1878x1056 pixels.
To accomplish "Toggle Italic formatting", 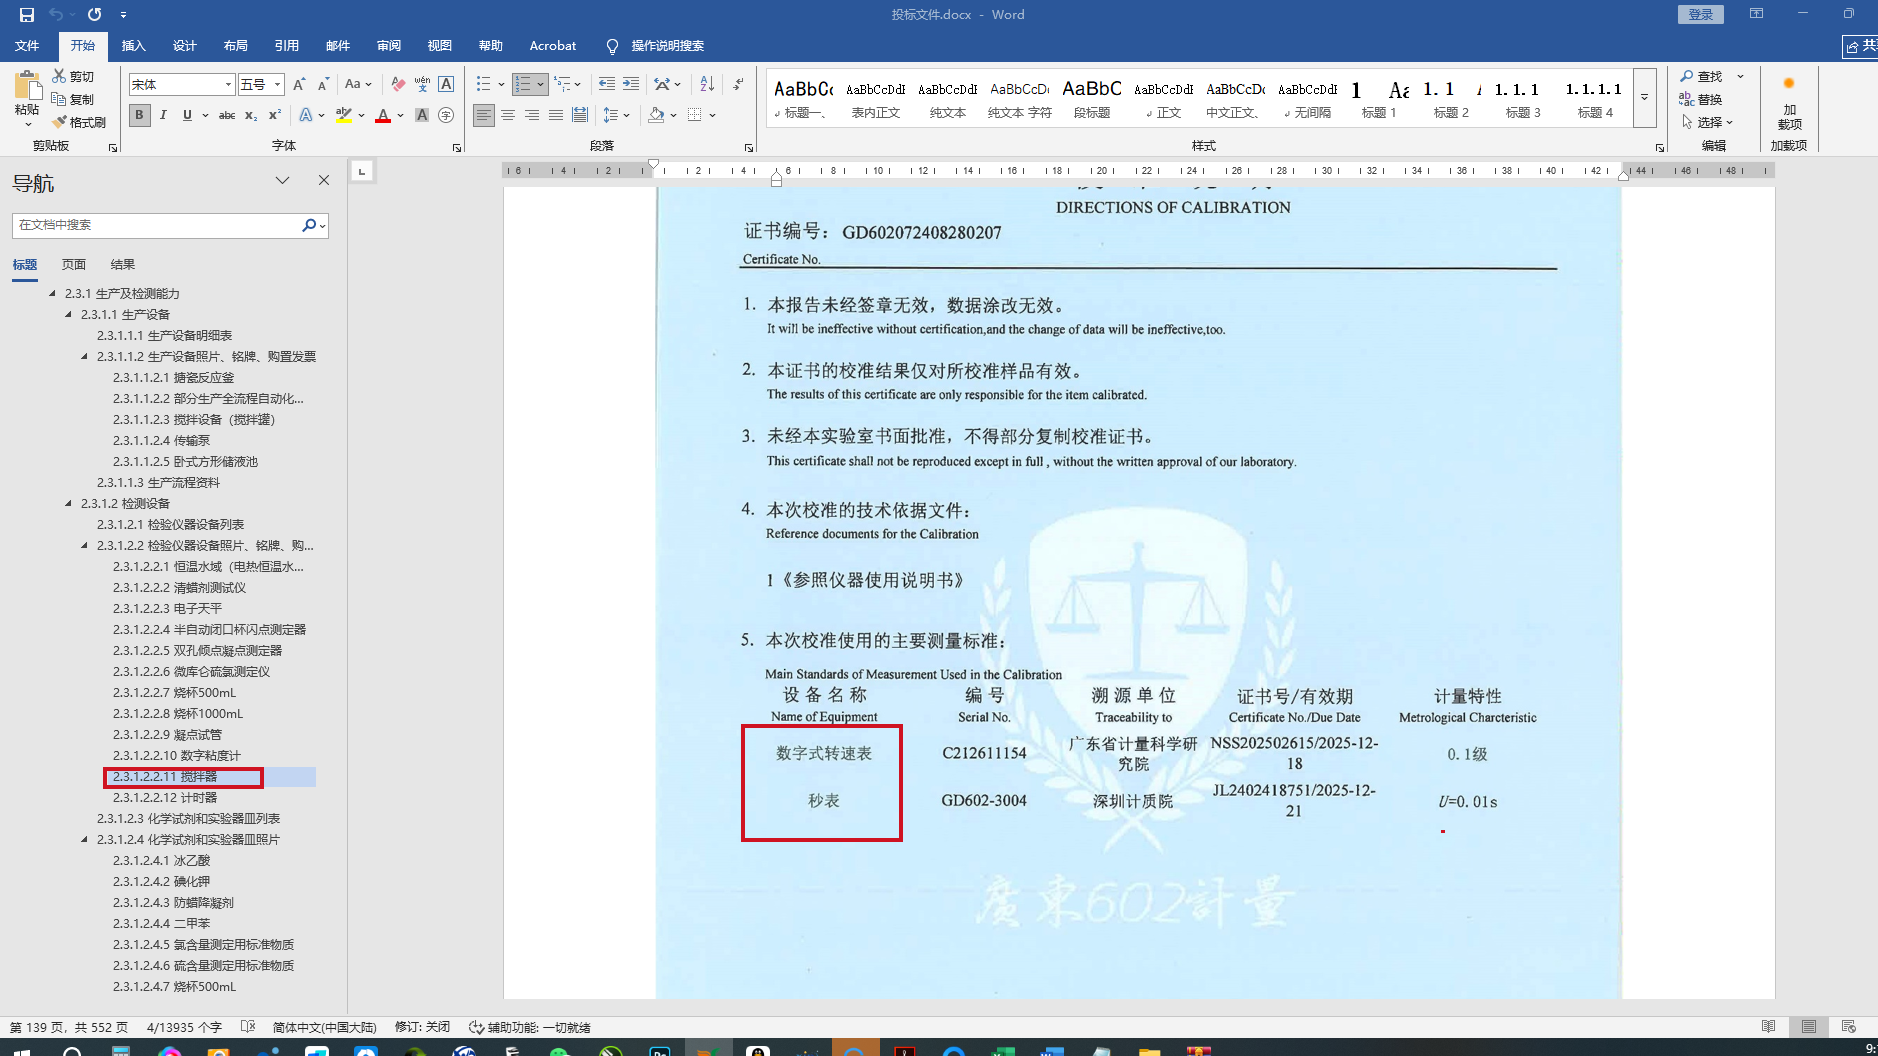I will 163,115.
